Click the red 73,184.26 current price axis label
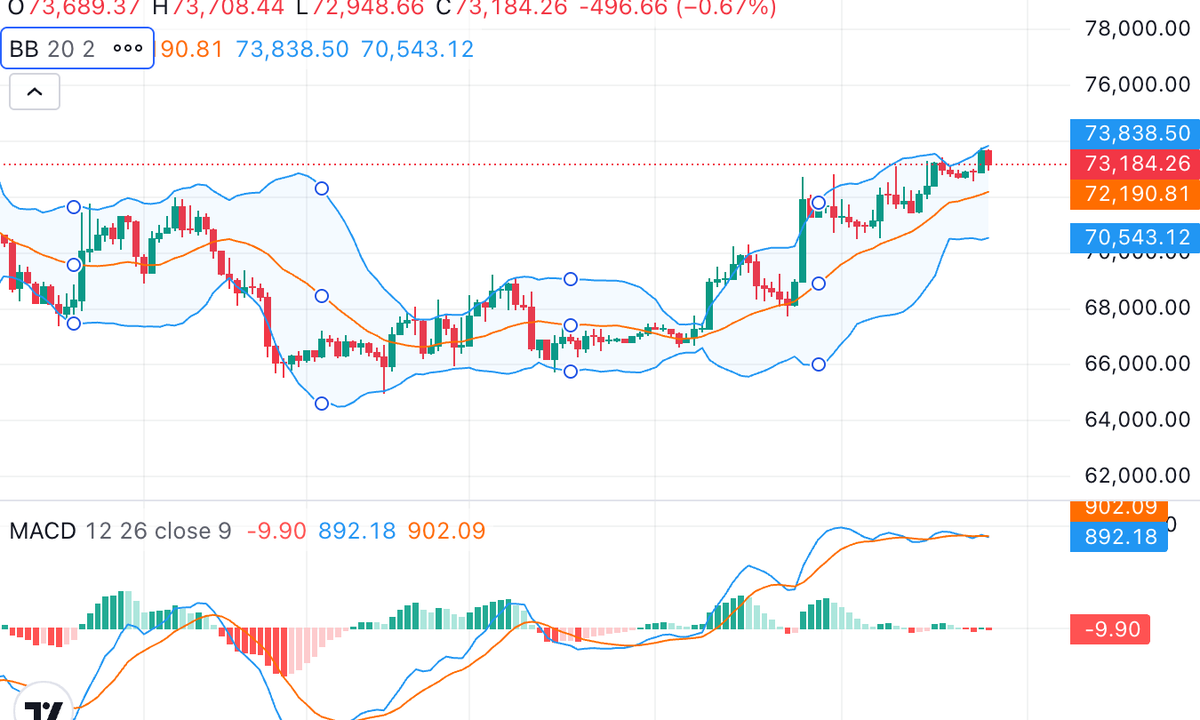Screen dimensions: 1200x720 [1134, 164]
